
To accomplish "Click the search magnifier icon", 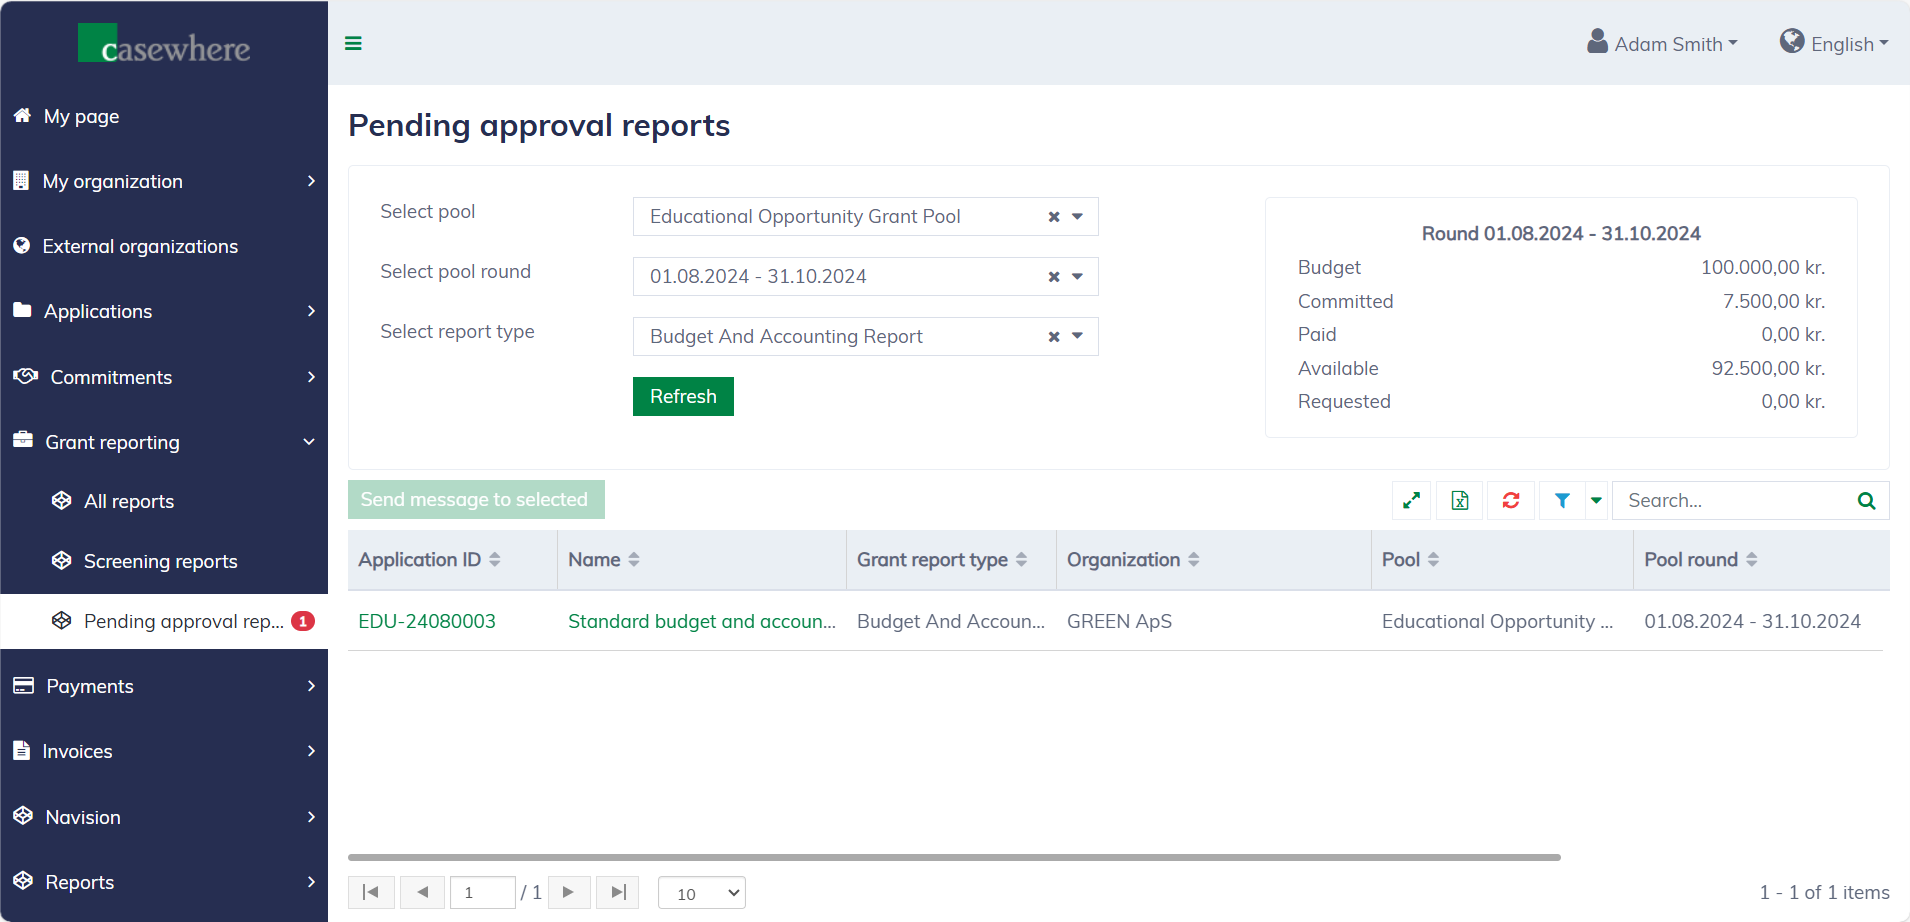I will [x=1866, y=500].
